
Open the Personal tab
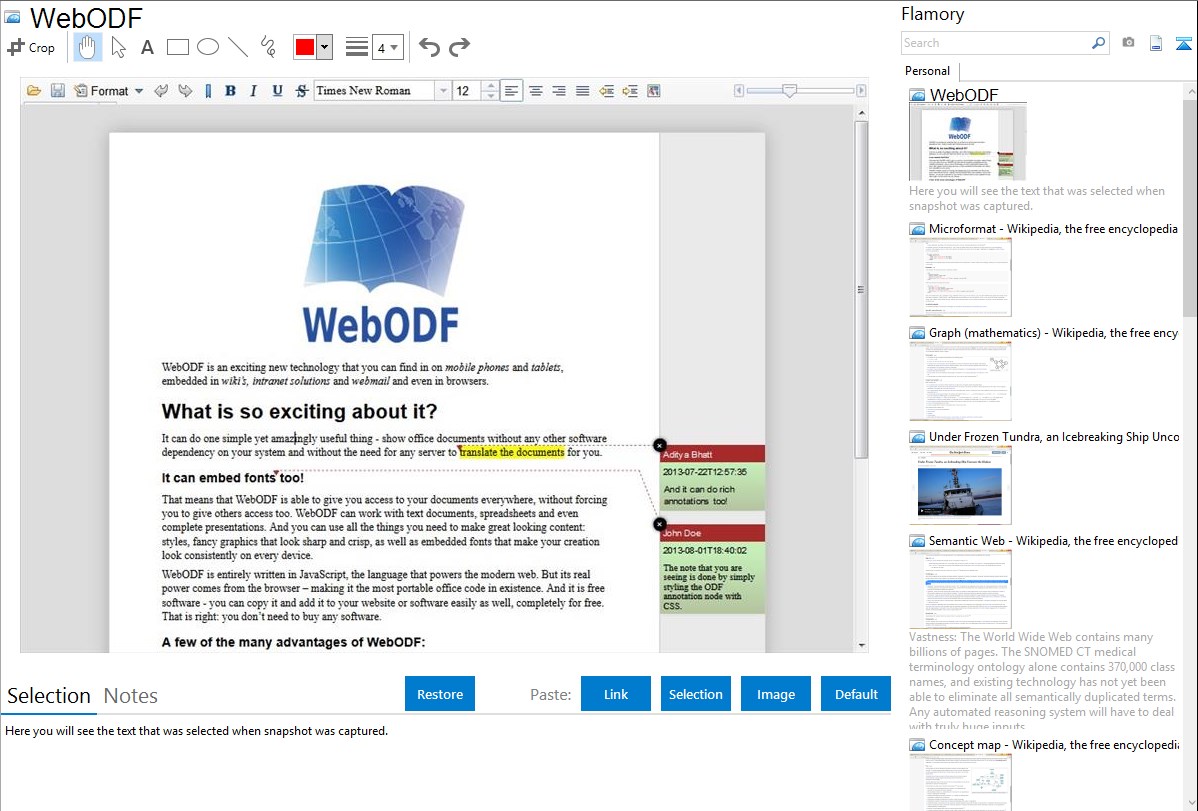(x=928, y=71)
